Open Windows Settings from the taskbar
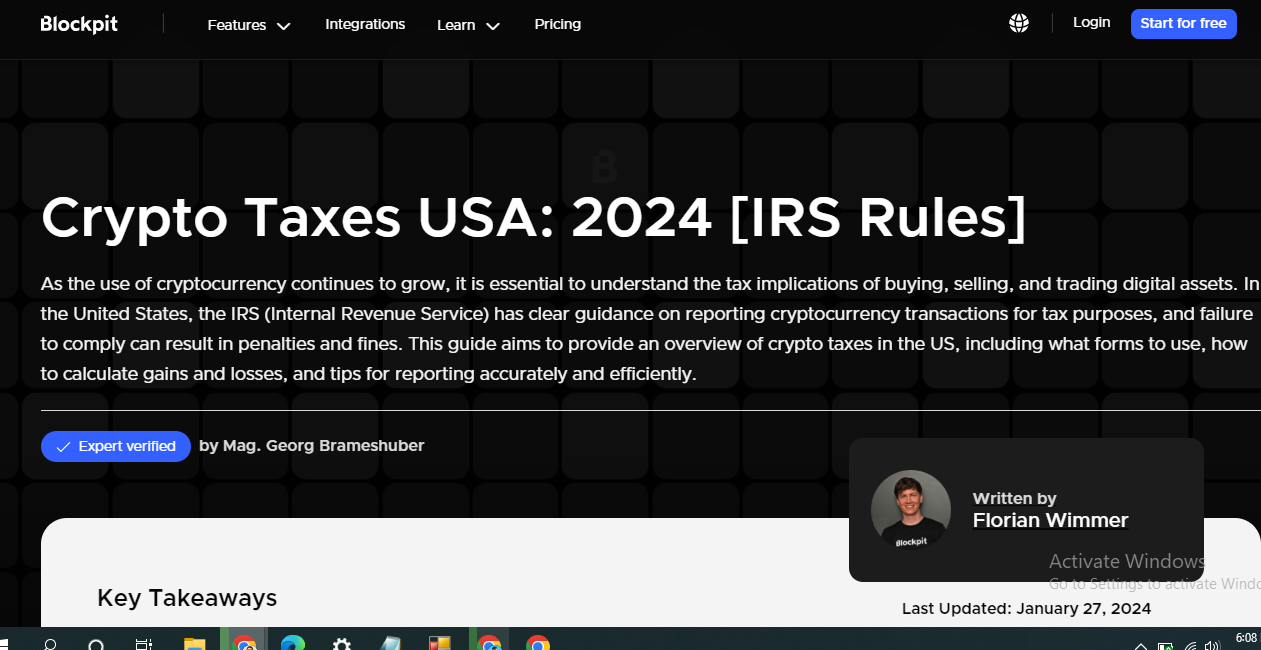Image resolution: width=1261 pixels, height=650 pixels. pos(341,644)
